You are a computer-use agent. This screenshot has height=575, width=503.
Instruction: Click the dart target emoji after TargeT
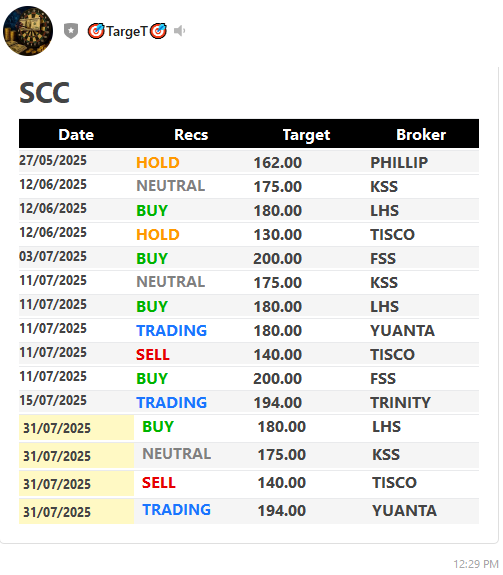tap(158, 31)
